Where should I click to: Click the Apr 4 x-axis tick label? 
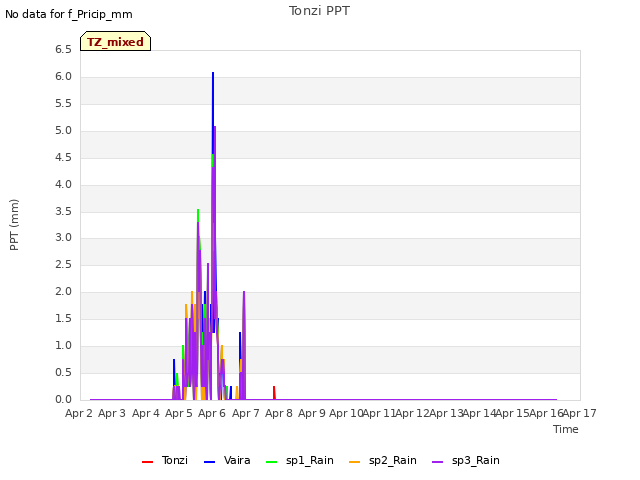[146, 413]
